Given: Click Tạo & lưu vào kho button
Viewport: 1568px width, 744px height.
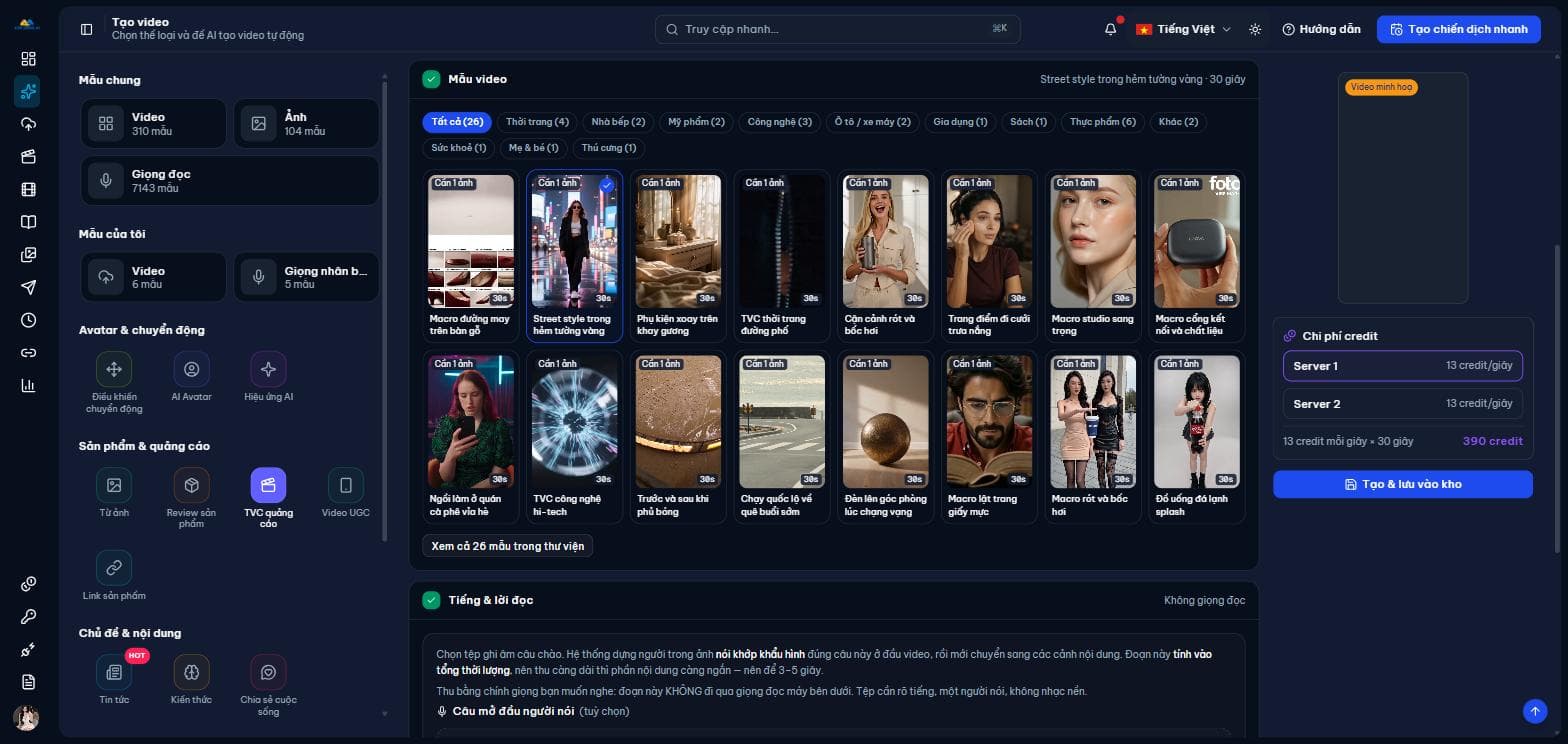Looking at the screenshot, I should pyautogui.click(x=1402, y=484).
